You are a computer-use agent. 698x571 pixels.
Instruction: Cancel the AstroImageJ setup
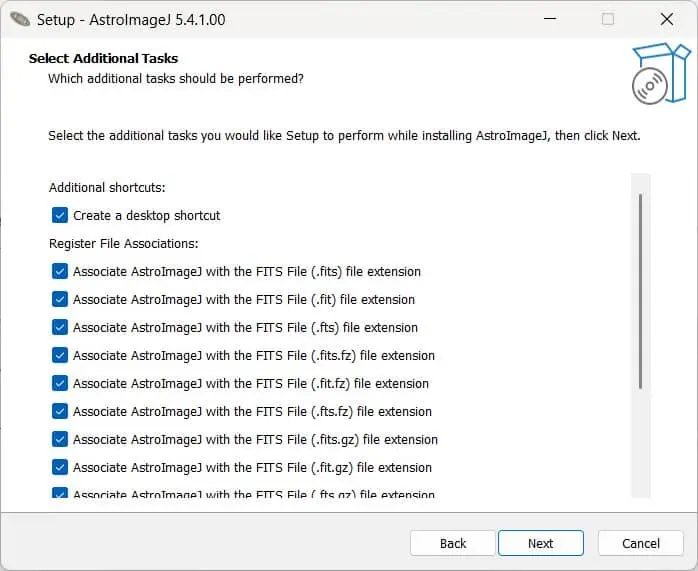click(641, 543)
